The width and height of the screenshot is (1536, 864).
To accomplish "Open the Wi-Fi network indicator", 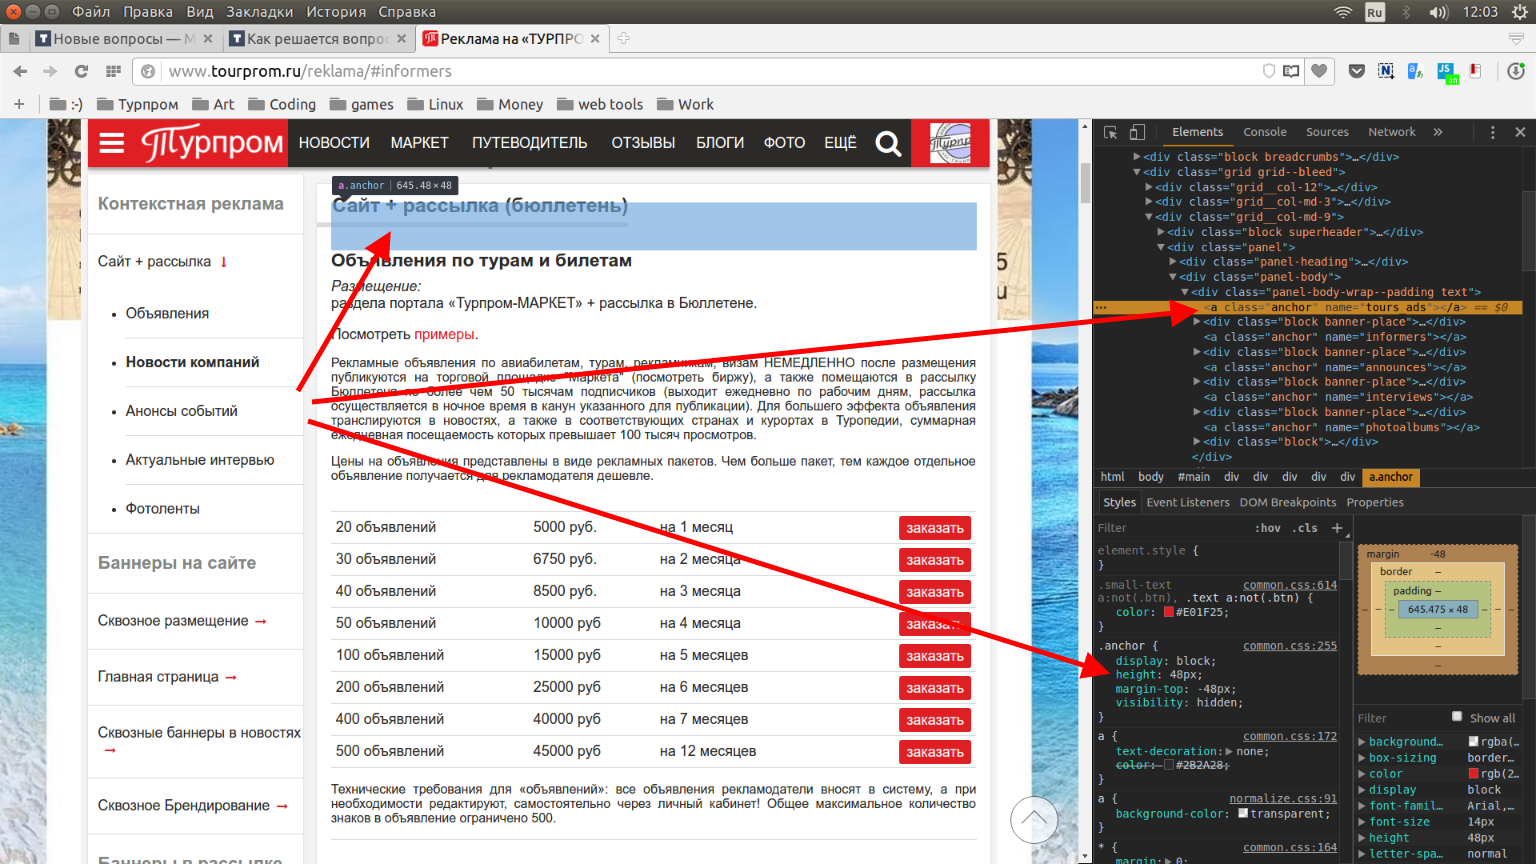I will [1343, 12].
